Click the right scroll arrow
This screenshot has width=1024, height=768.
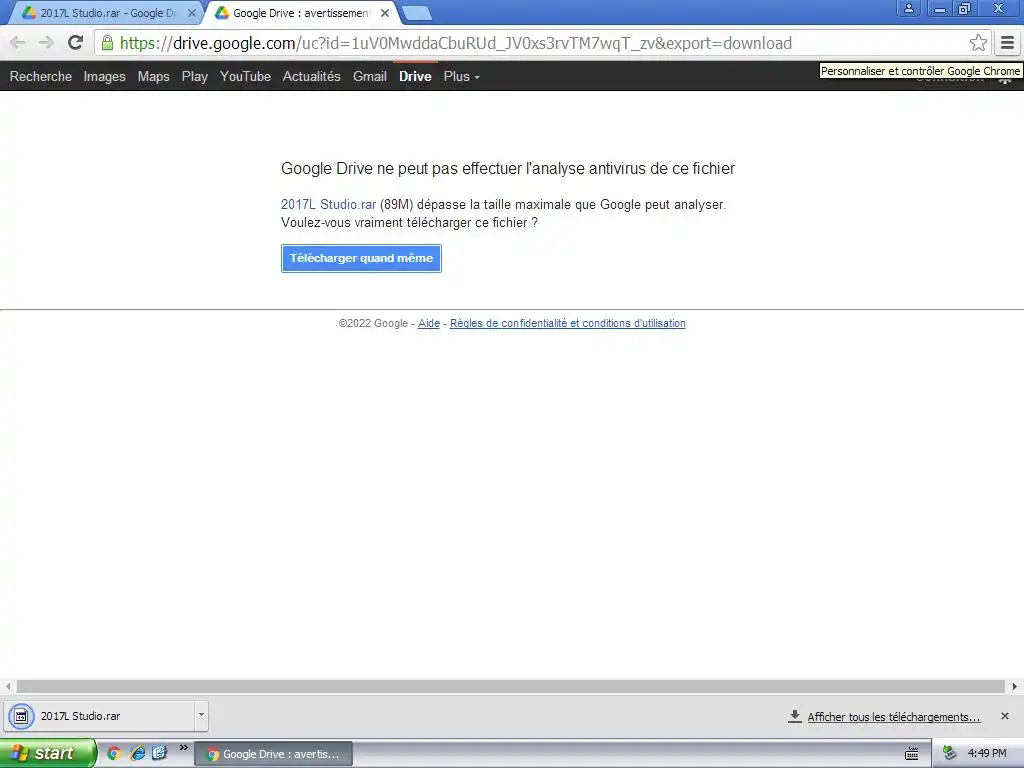point(1014,686)
